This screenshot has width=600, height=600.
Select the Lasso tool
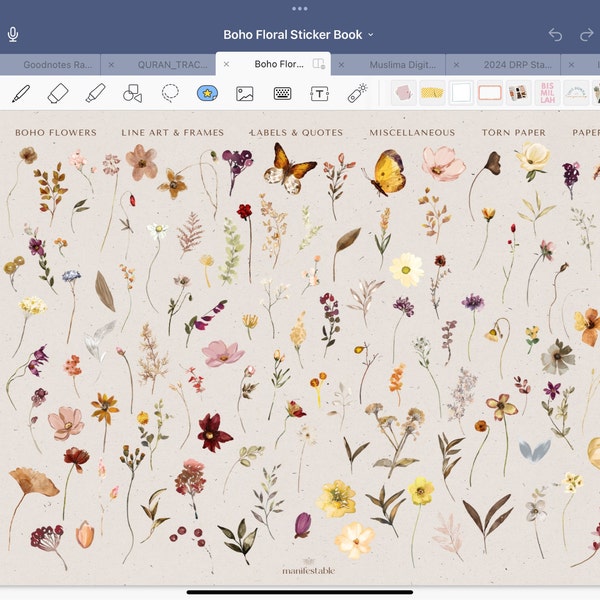[170, 93]
